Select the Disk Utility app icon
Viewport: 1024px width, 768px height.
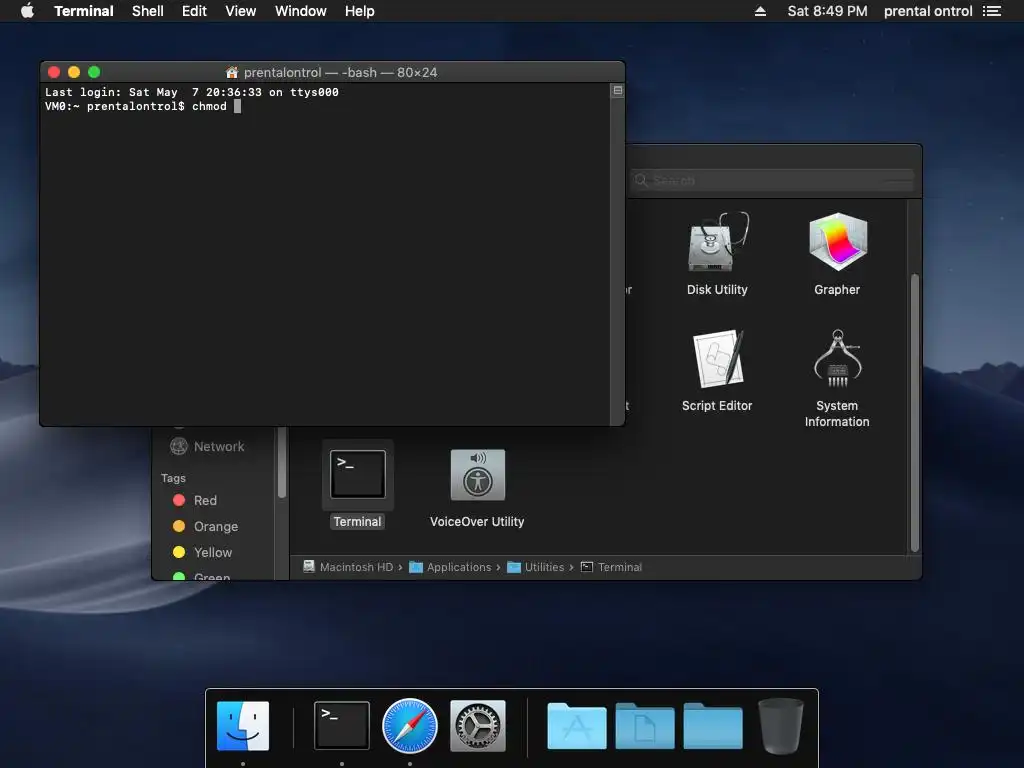tap(718, 242)
